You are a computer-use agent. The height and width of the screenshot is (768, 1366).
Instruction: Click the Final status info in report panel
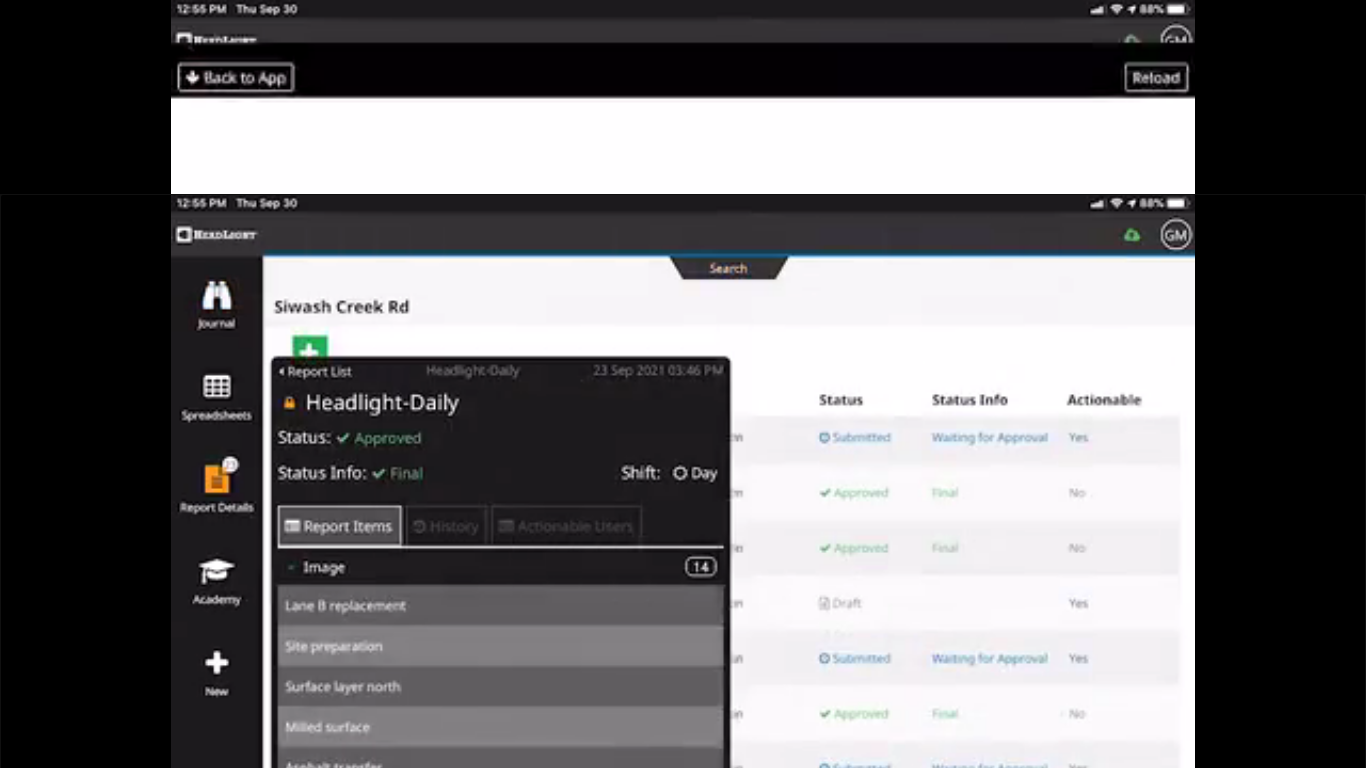point(398,474)
